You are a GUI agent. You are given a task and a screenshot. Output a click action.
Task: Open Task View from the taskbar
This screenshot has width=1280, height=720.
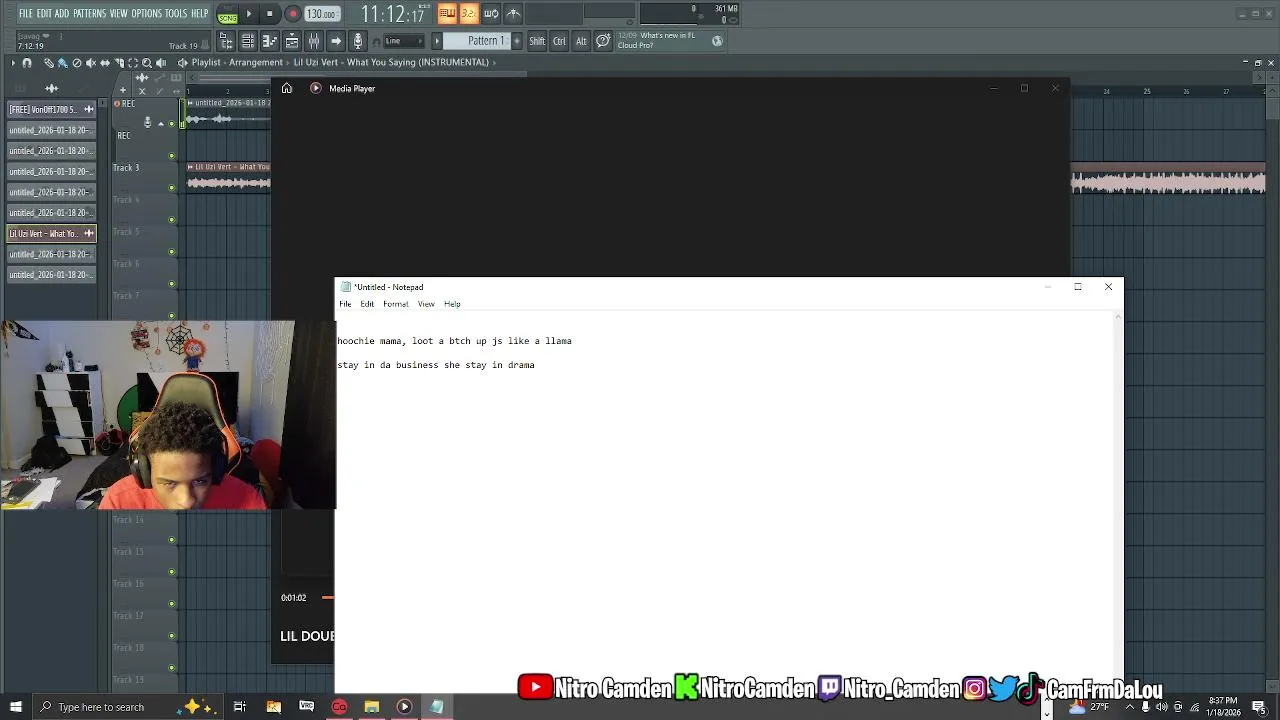[x=240, y=707]
